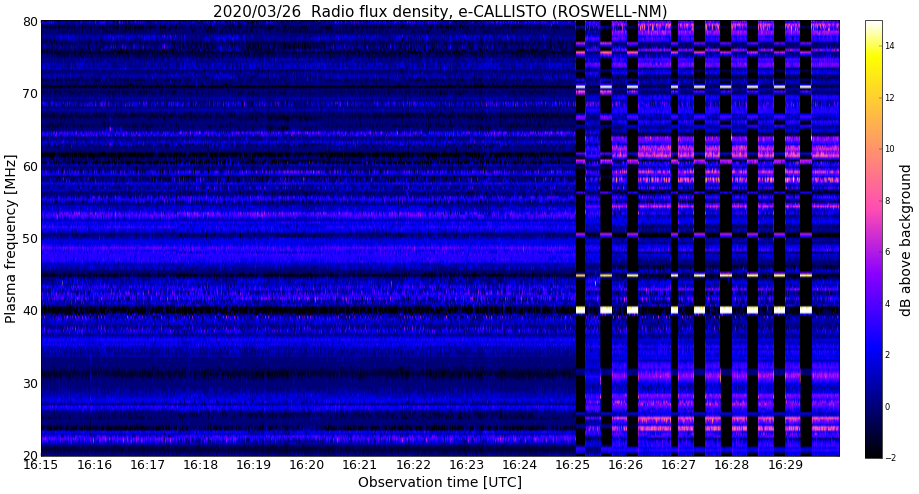The width and height of the screenshot is (919, 494).
Task: Click the 50 MHz frequency tick label
Action: tap(30, 239)
